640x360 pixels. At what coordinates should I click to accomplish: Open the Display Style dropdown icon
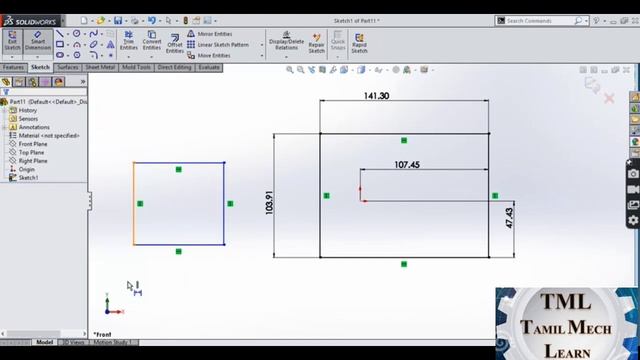point(361,70)
